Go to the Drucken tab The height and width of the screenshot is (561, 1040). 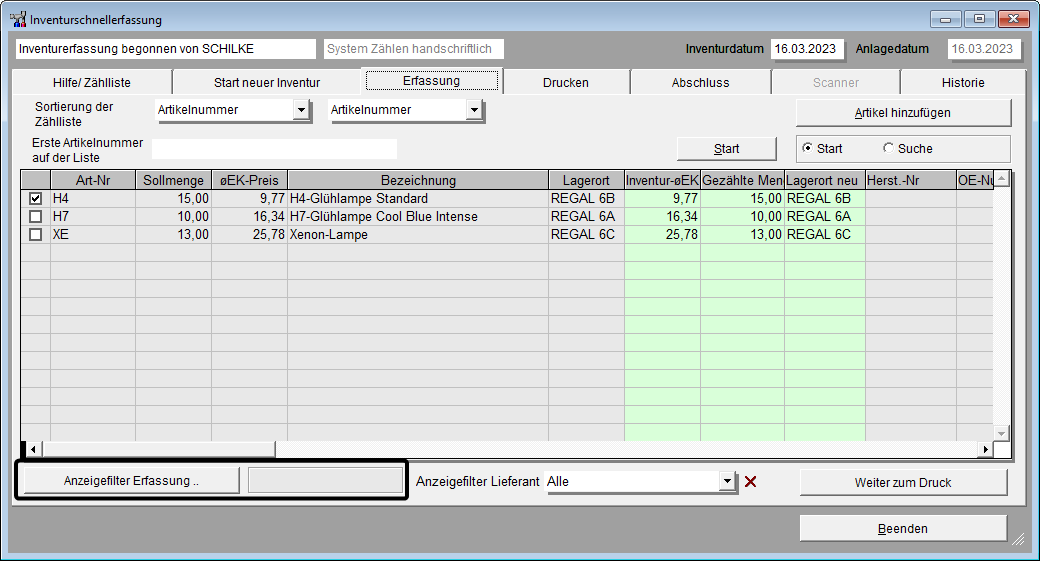(566, 82)
